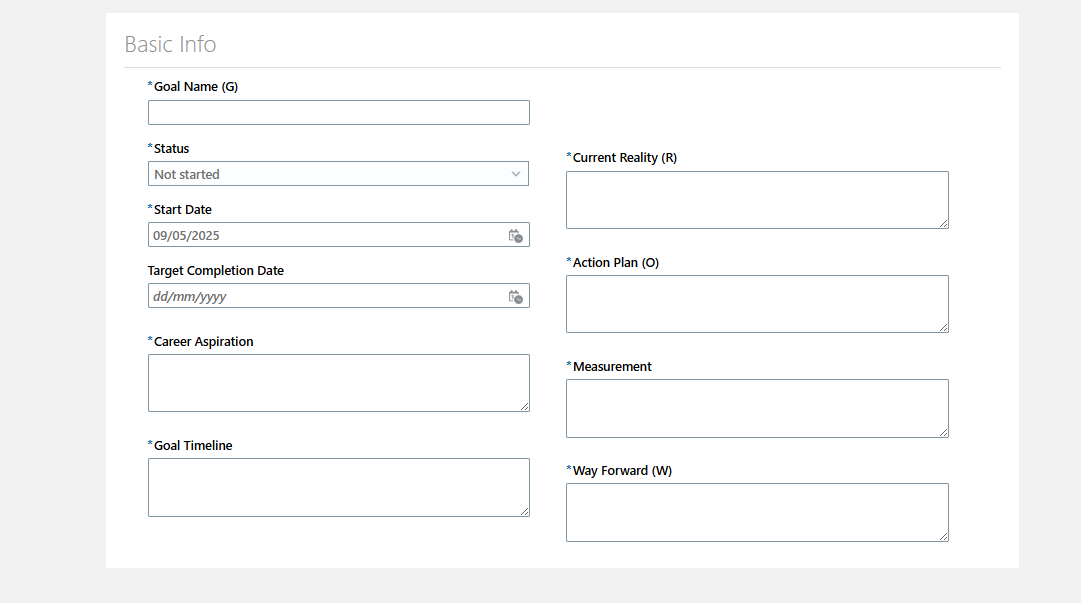This screenshot has width=1081, height=603.
Task: Click the Start Date label
Action: coord(183,209)
